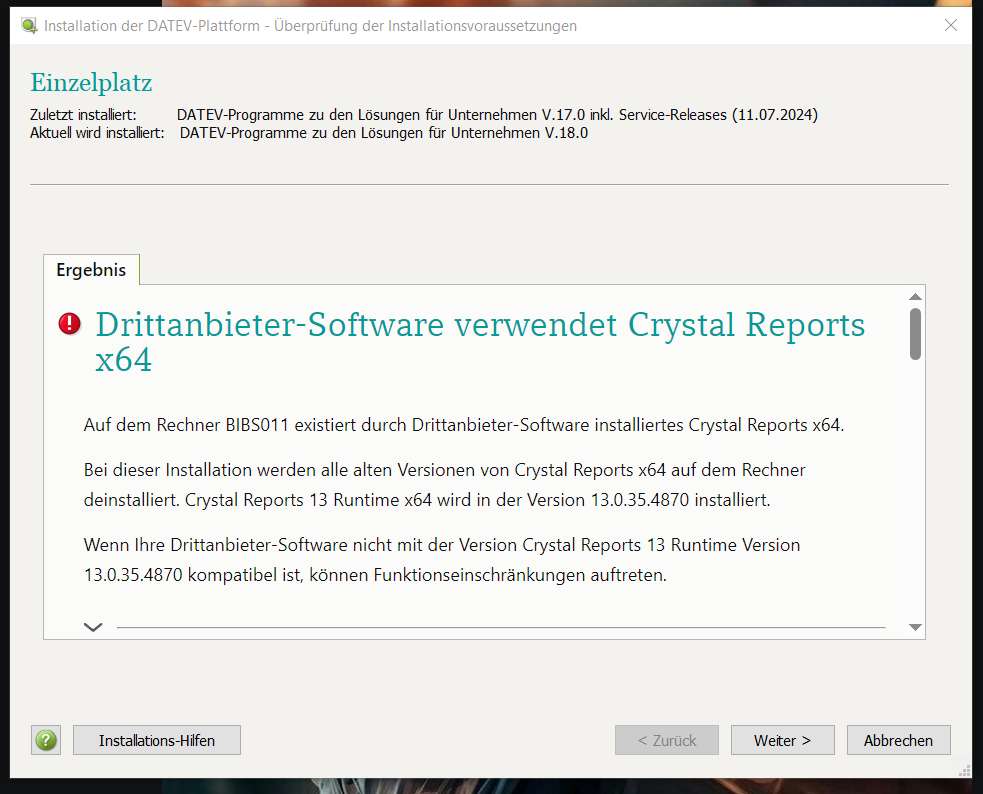Click the paragraph starting 'Wenn Ihre Drittanbieter-Software'

[442, 560]
